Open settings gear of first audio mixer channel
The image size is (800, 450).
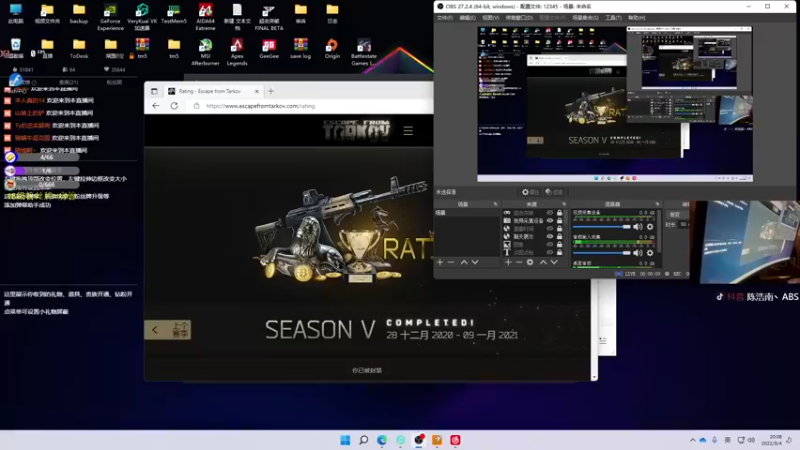tap(650, 227)
